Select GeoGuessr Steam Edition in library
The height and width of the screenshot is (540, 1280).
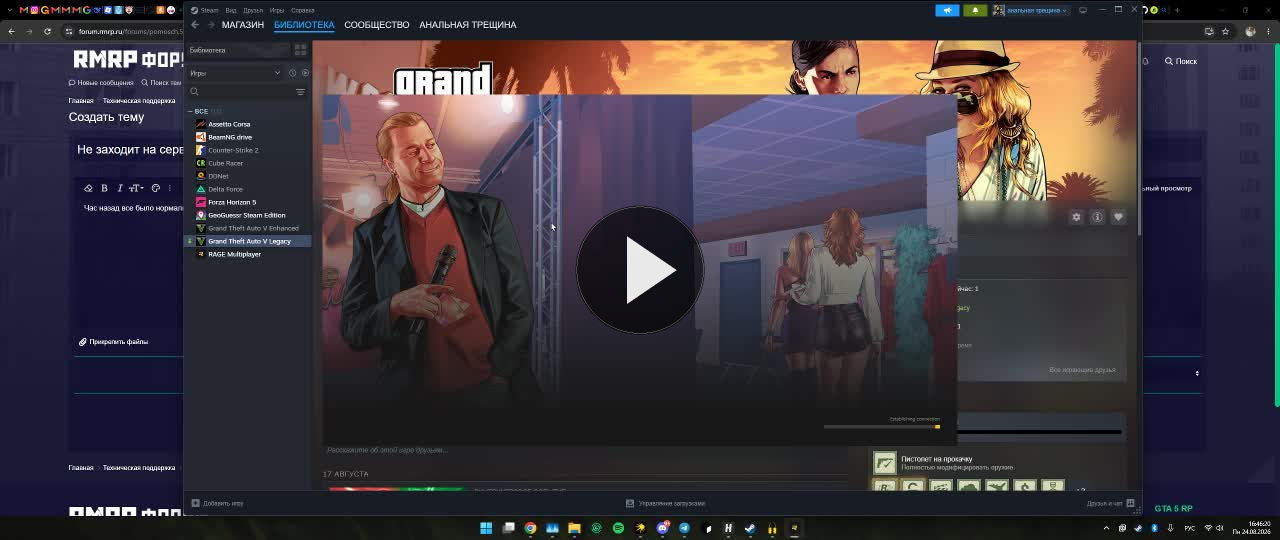click(x=246, y=215)
